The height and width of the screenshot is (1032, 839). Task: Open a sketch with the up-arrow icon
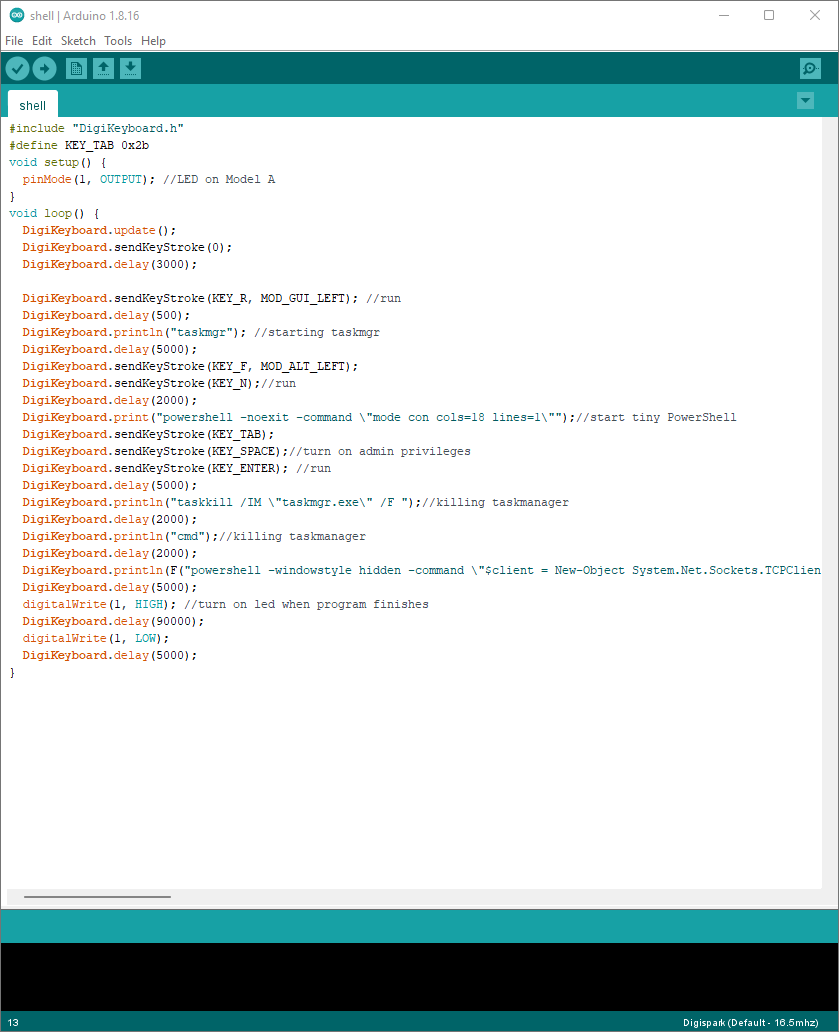[103, 68]
